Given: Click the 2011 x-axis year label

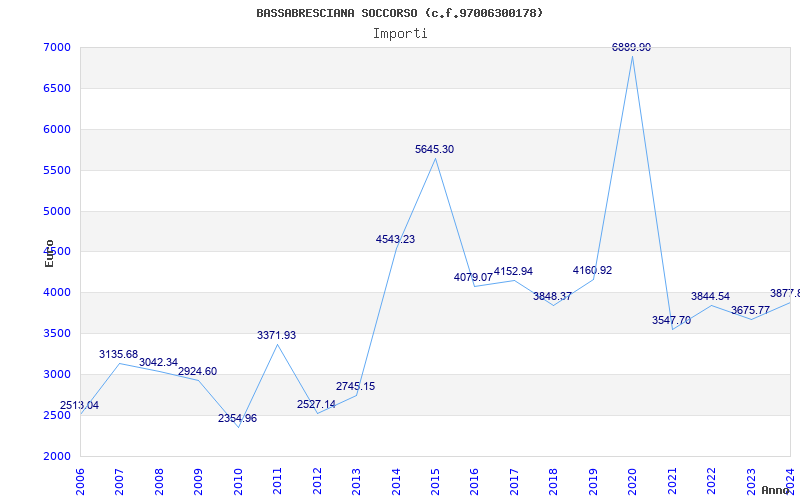Looking at the screenshot, I should pyautogui.click(x=278, y=482).
